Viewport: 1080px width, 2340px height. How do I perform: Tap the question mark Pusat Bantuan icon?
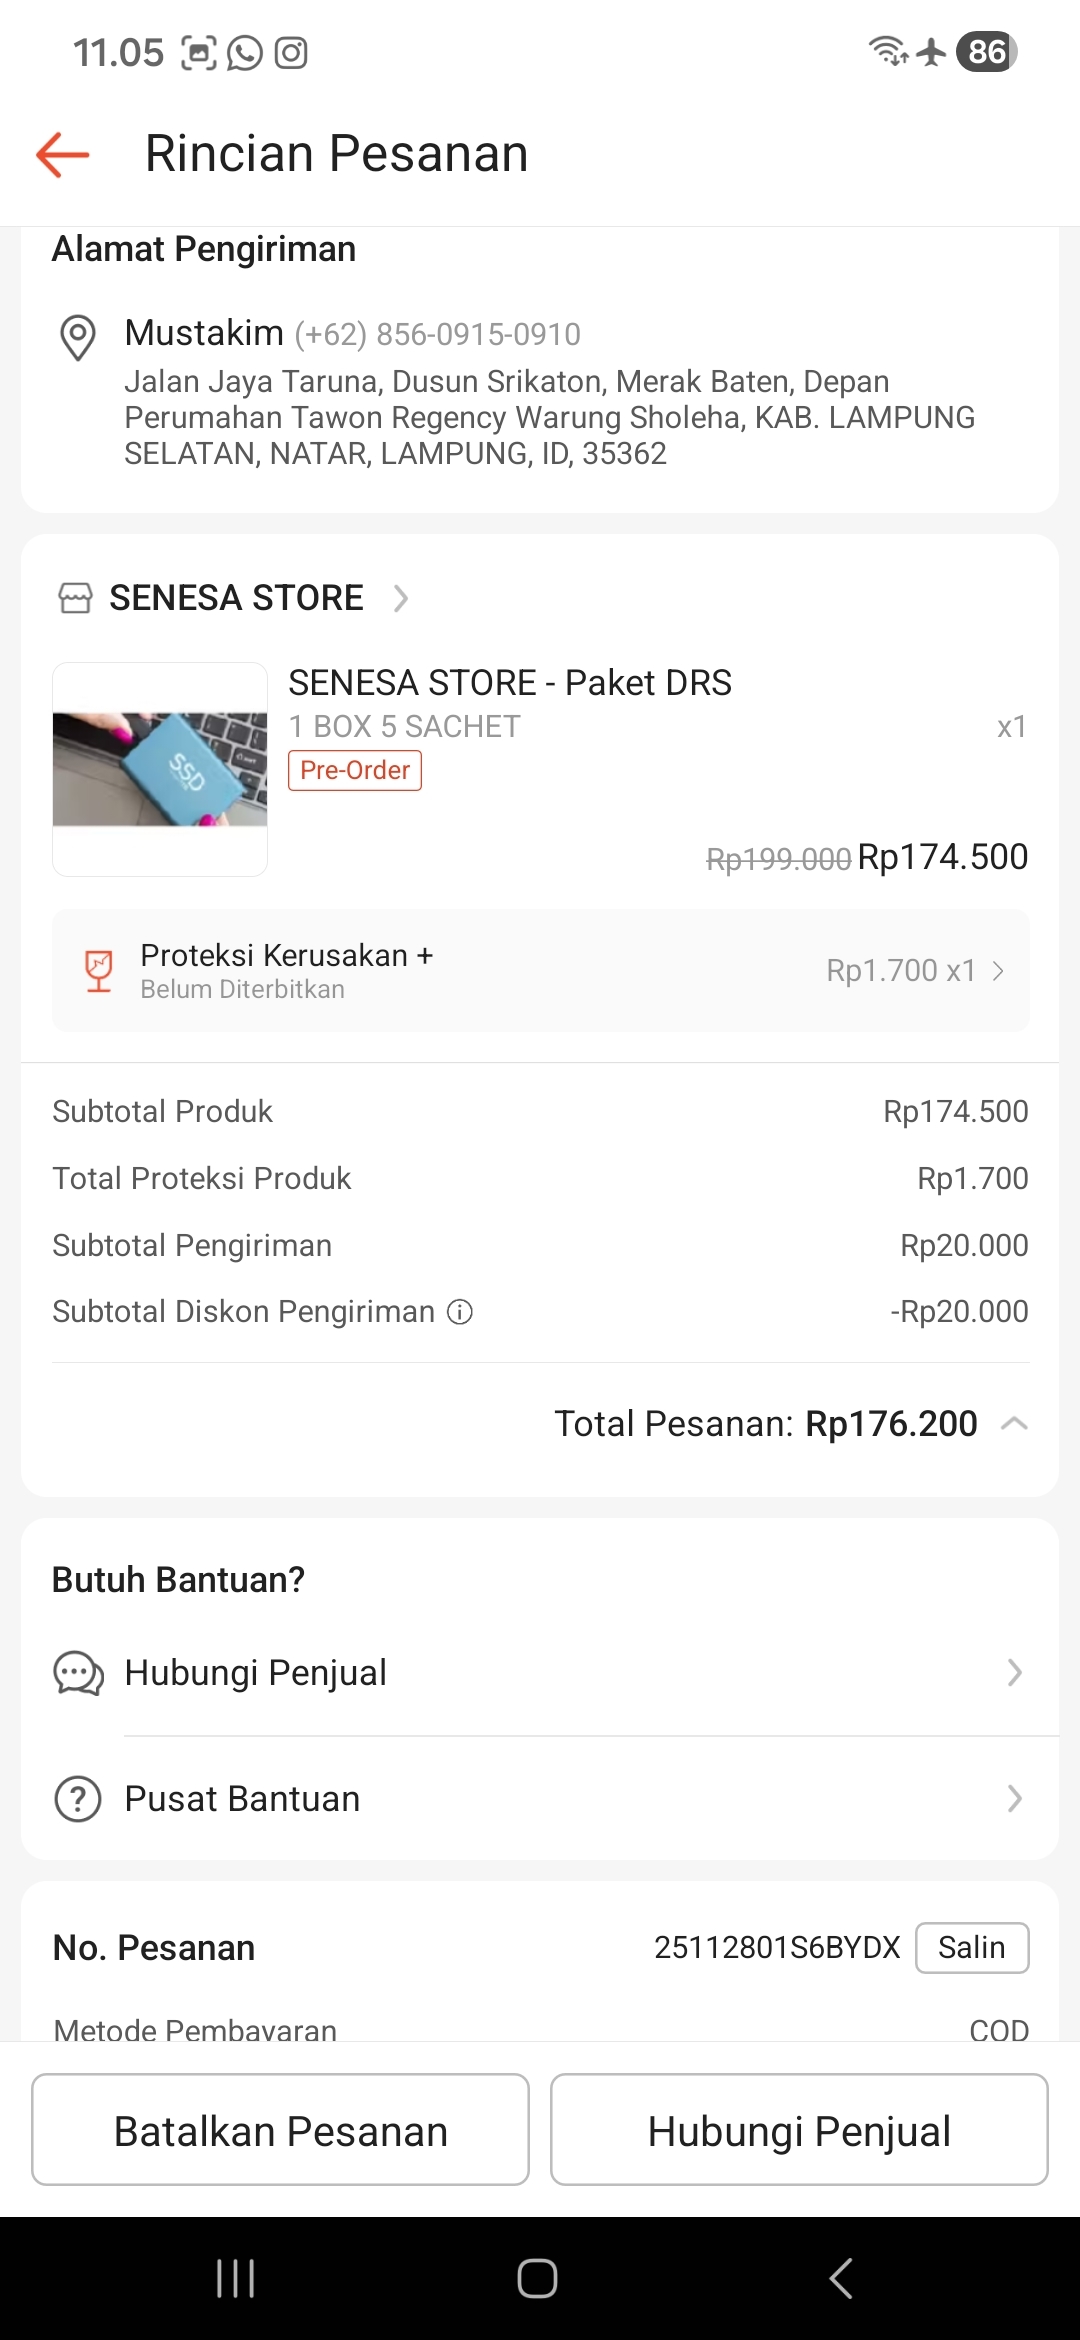(x=78, y=1799)
